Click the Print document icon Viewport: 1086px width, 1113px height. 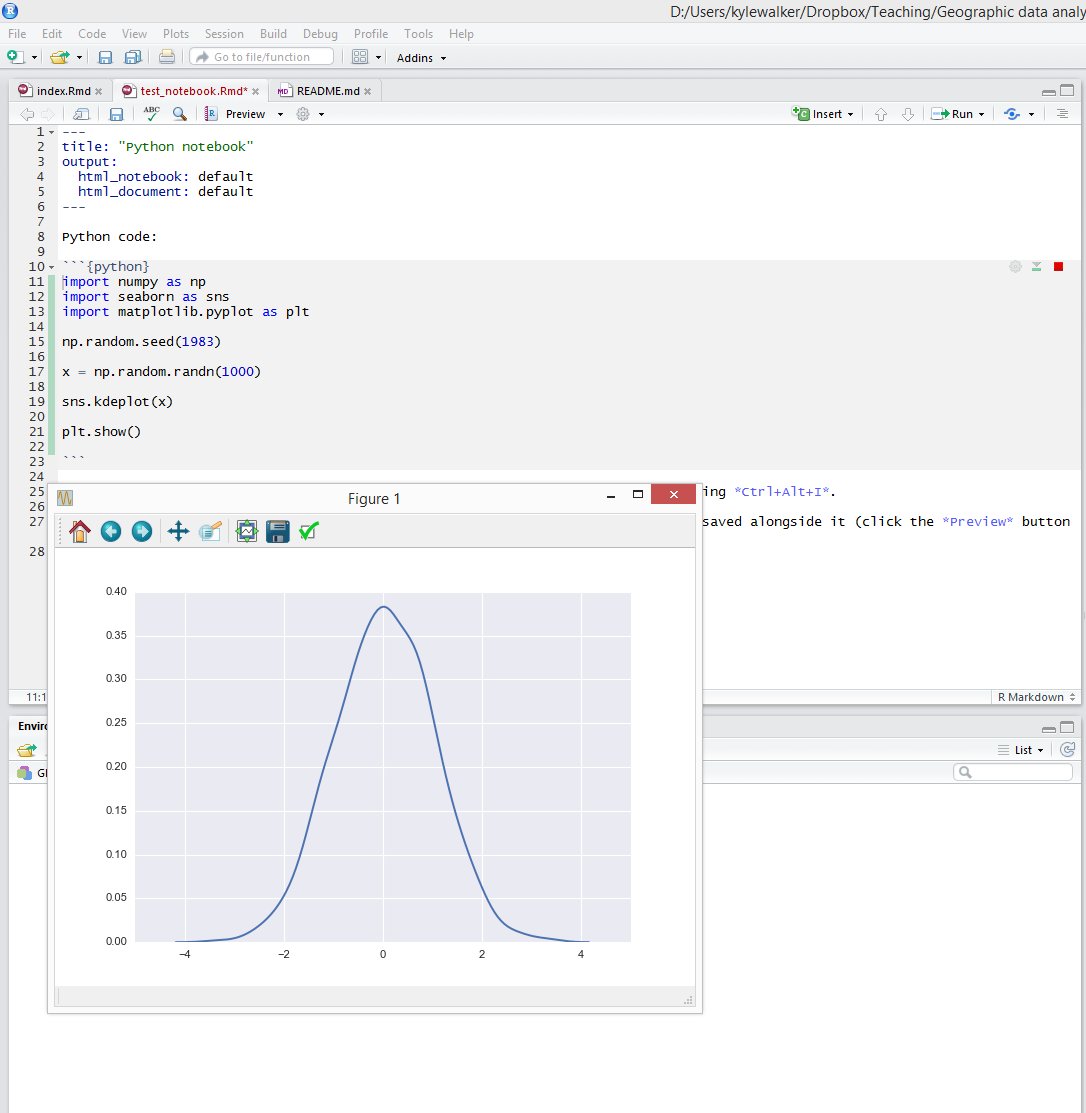[x=167, y=57]
